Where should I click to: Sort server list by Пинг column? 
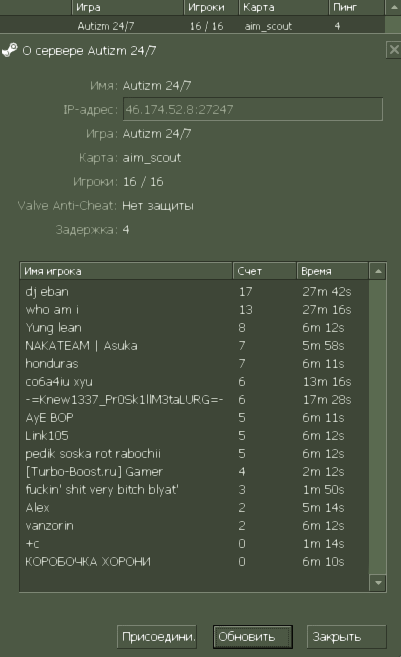point(357,7)
